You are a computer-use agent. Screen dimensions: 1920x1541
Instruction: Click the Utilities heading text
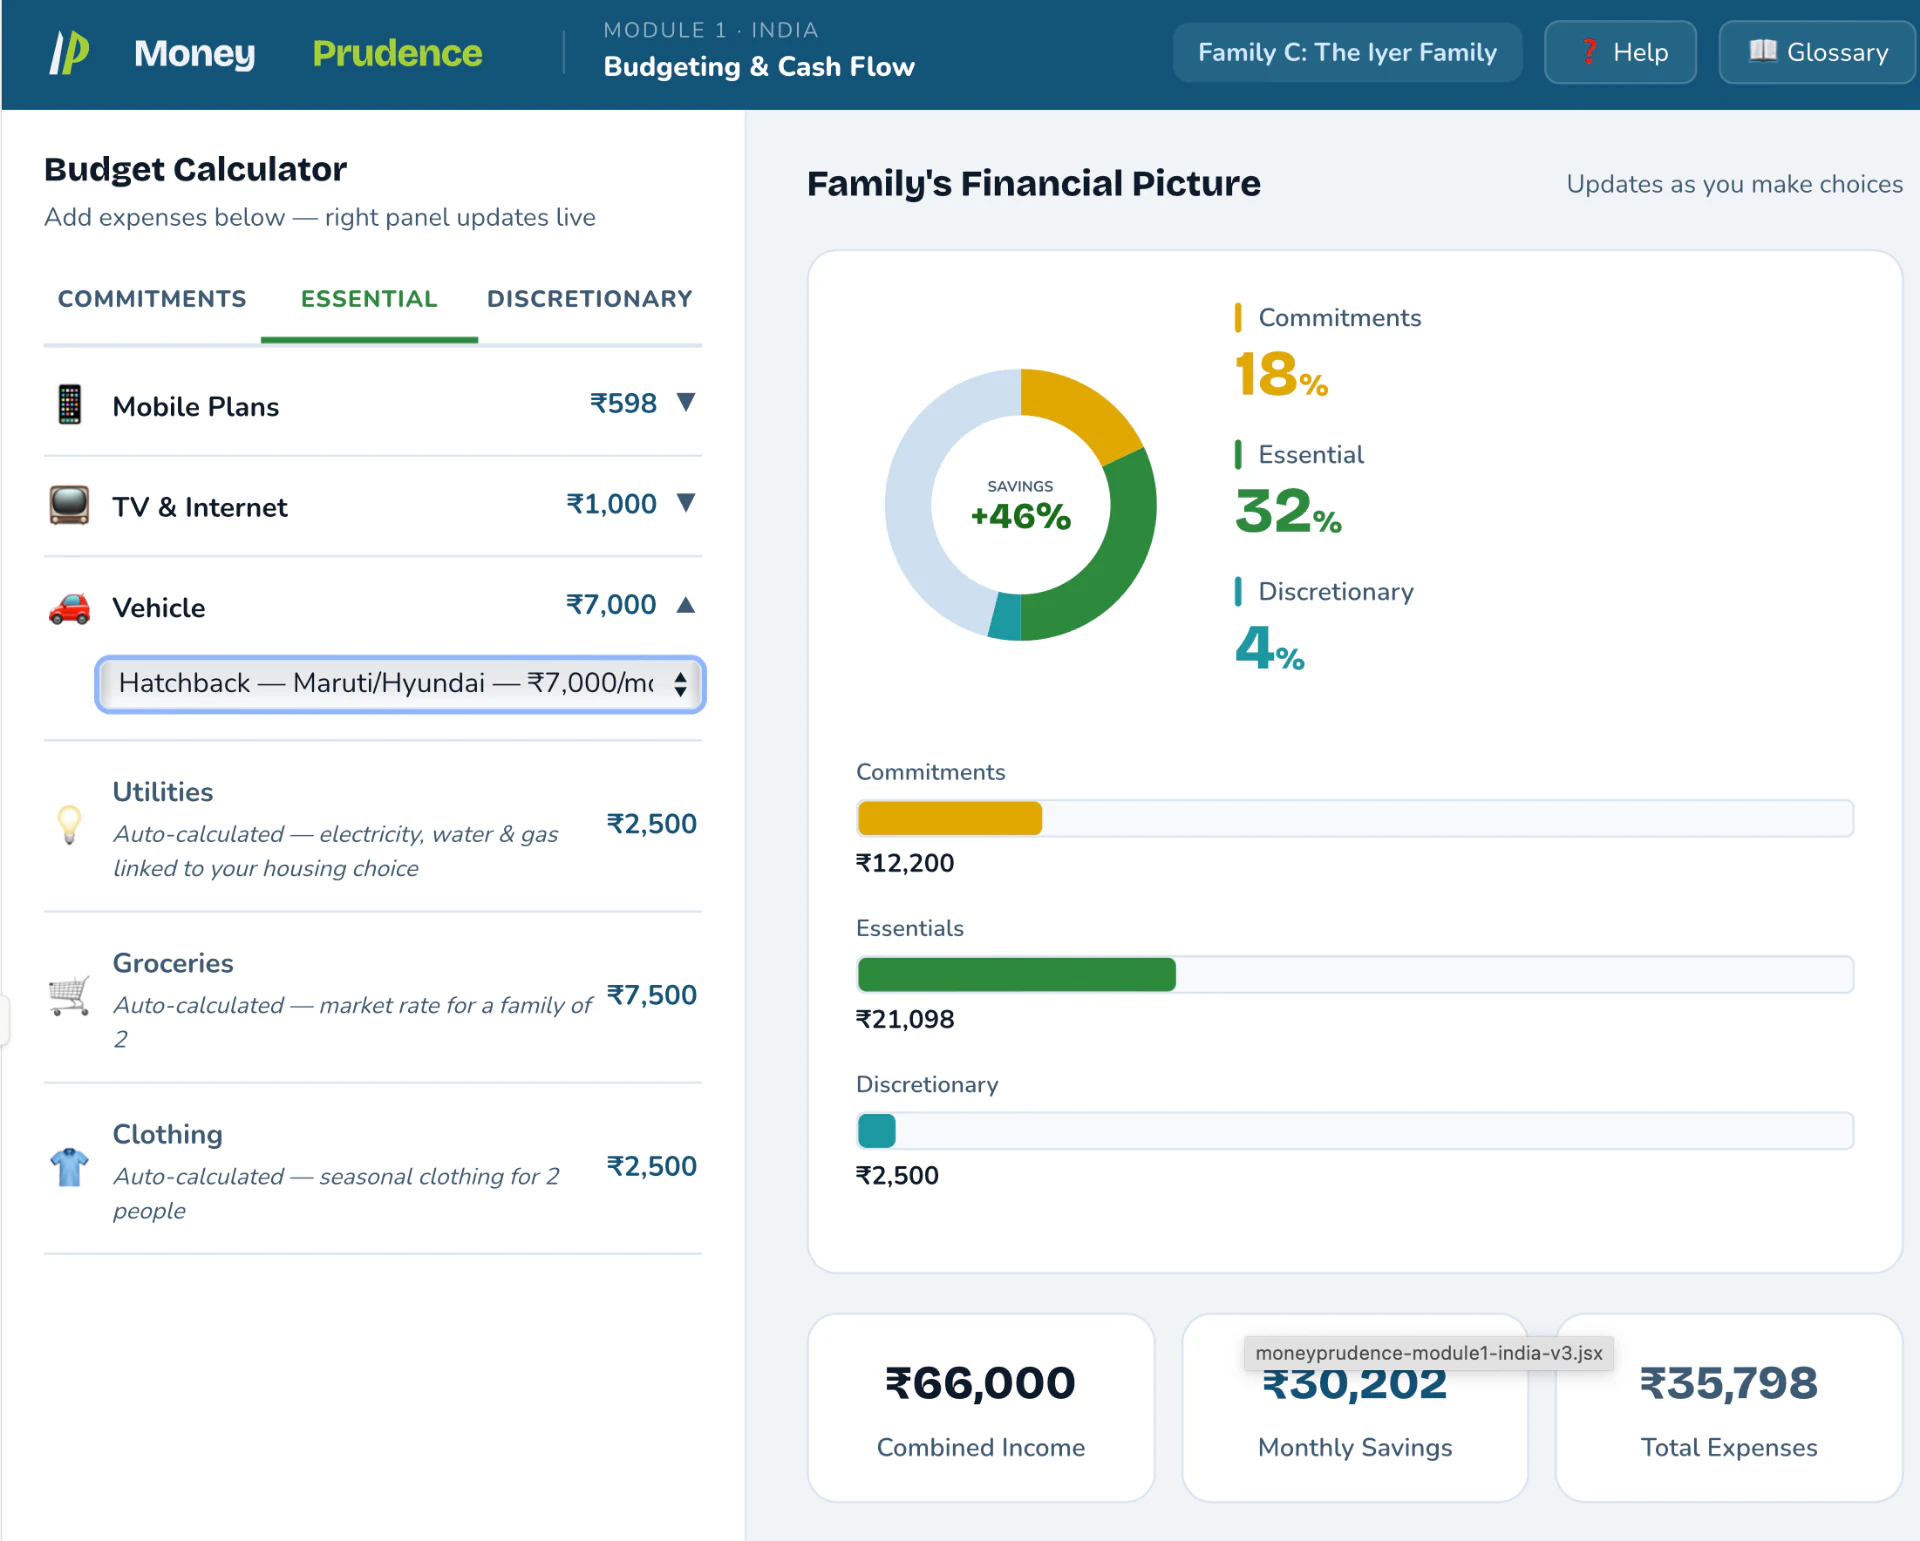[x=163, y=791]
